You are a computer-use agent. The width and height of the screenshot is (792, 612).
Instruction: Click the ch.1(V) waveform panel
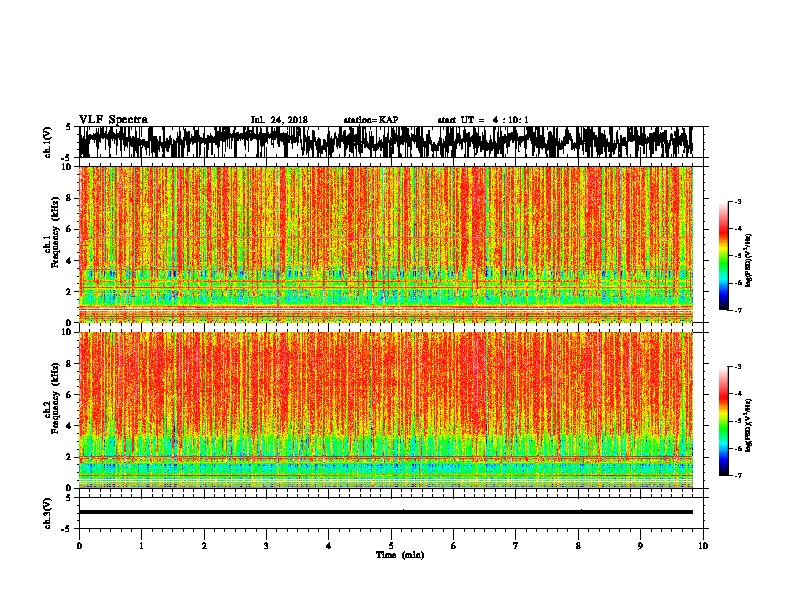point(391,142)
